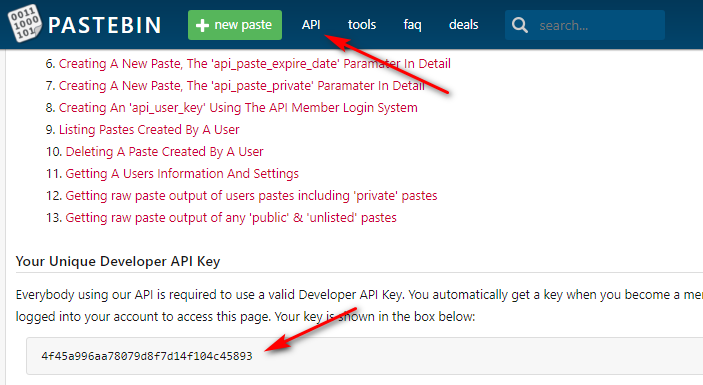Click the developer API key text box
The width and height of the screenshot is (703, 385).
(x=364, y=356)
